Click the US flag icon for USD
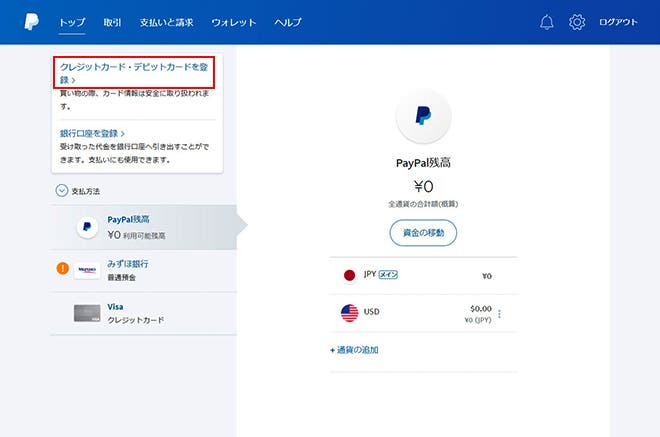This screenshot has height=437, width=660. tap(349, 313)
